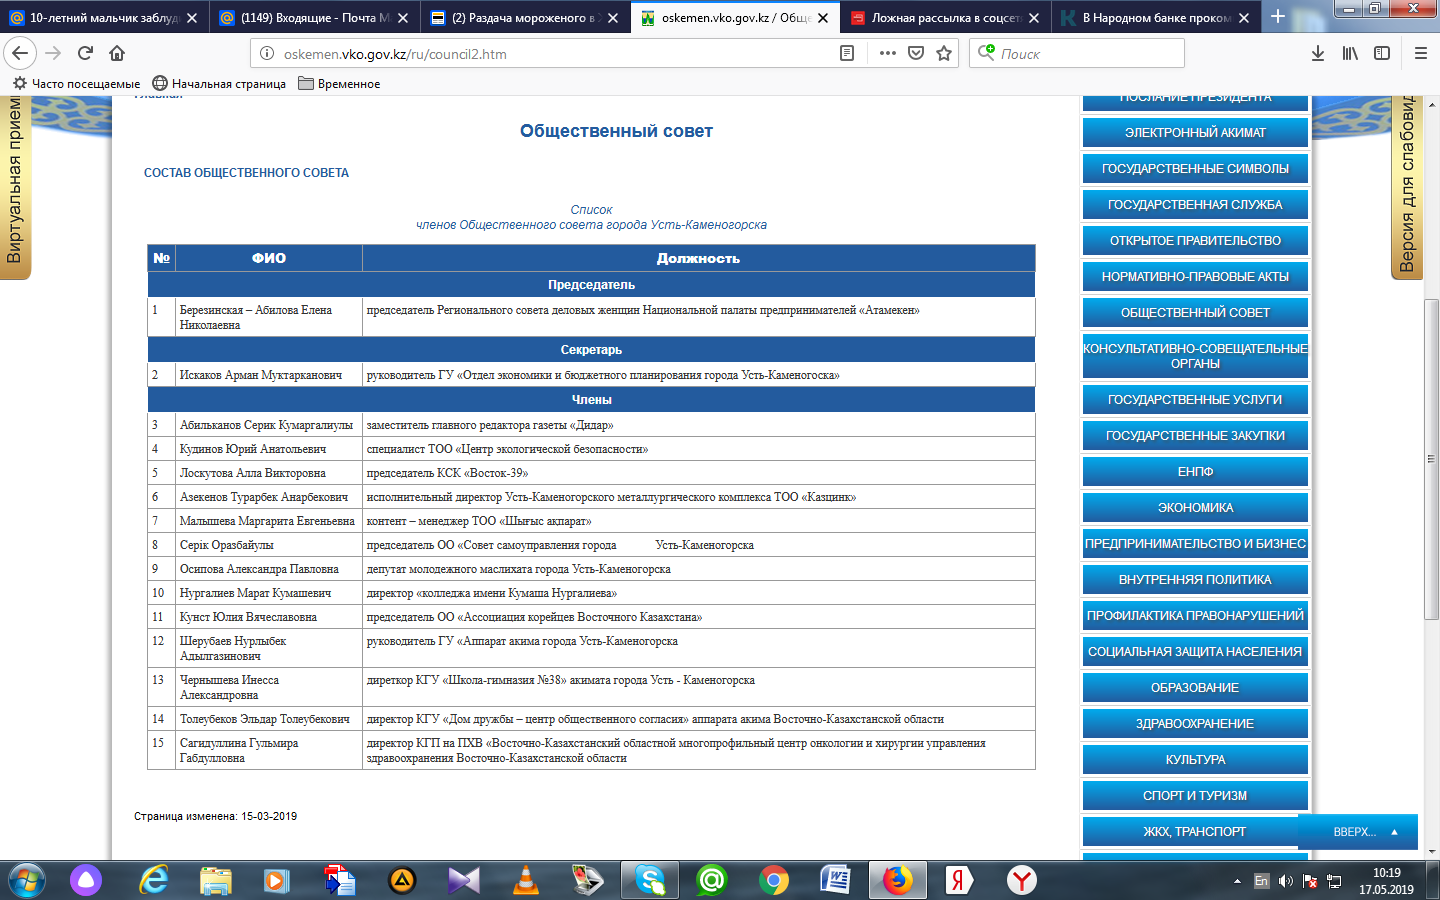Open 'Временное' bookmarks folder
This screenshot has height=900, width=1440.
339,84
